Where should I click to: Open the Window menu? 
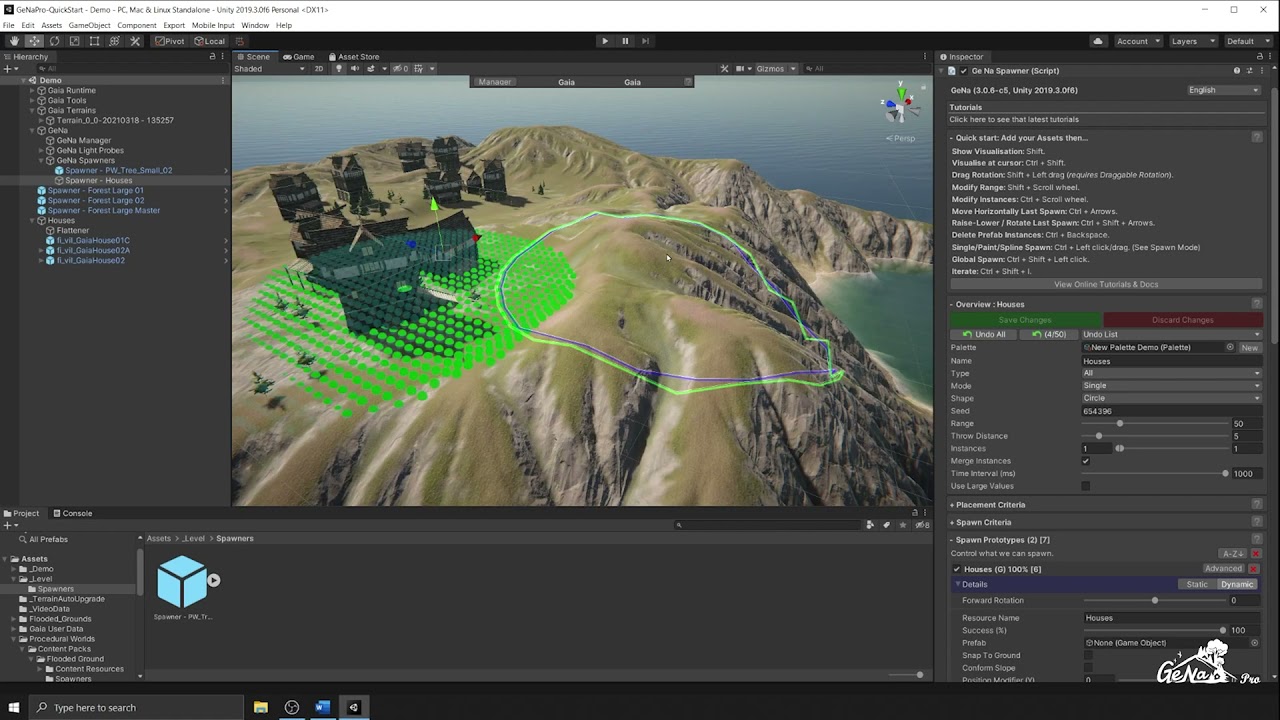255,25
